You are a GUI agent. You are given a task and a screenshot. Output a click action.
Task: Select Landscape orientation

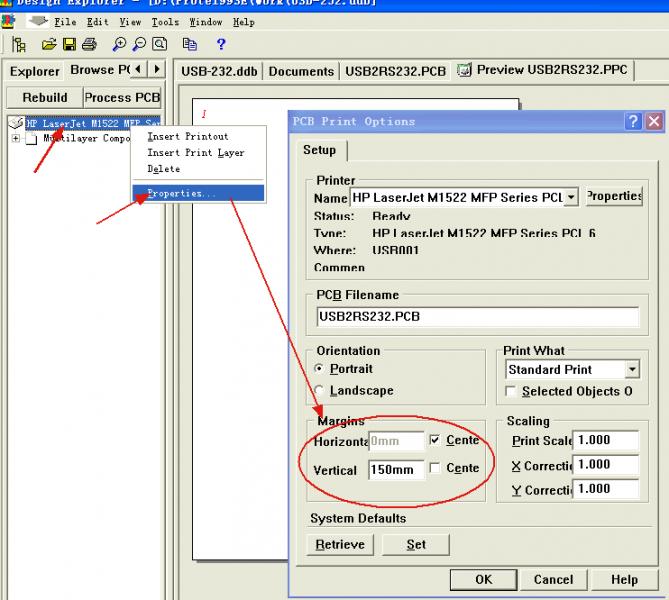[318, 390]
